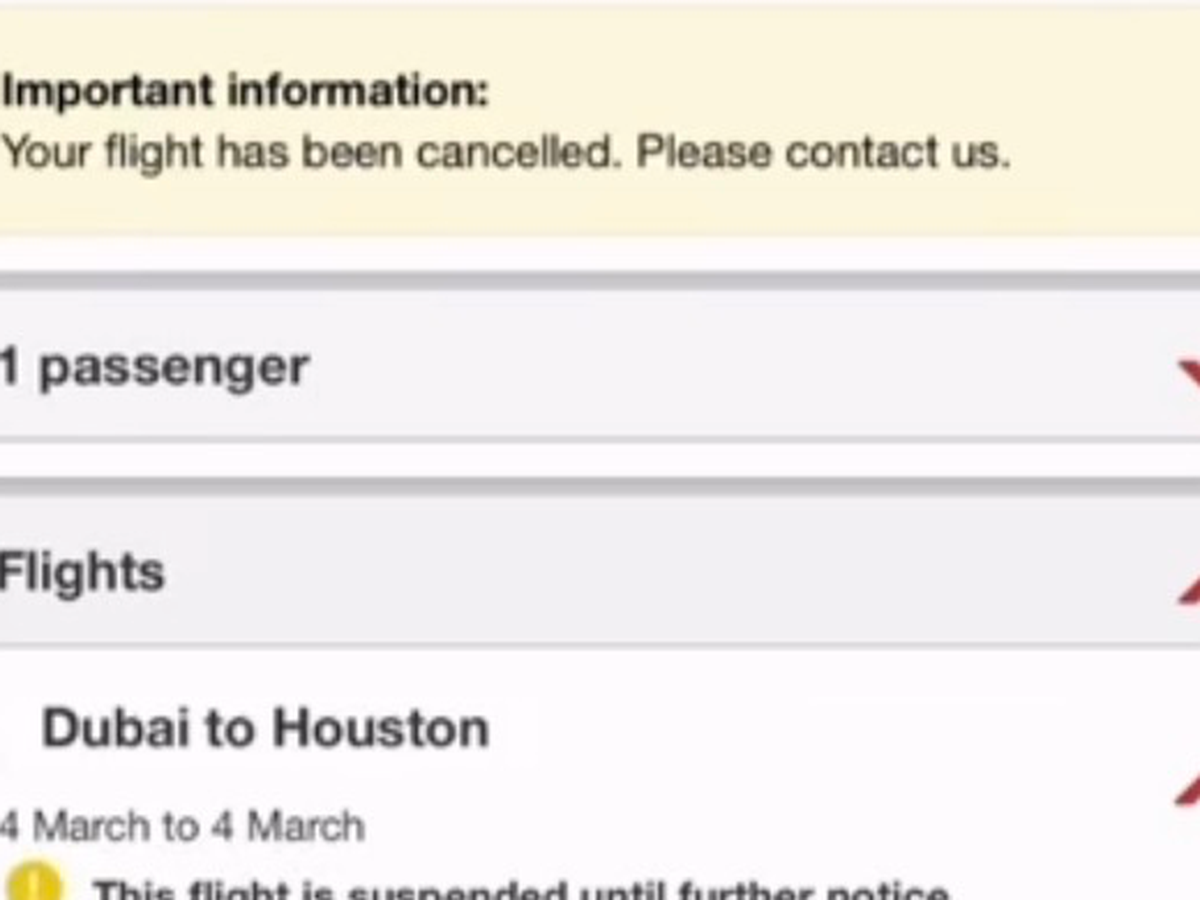Image resolution: width=1200 pixels, height=900 pixels.
Task: Click the "Important information:" heading
Action: tap(245, 91)
